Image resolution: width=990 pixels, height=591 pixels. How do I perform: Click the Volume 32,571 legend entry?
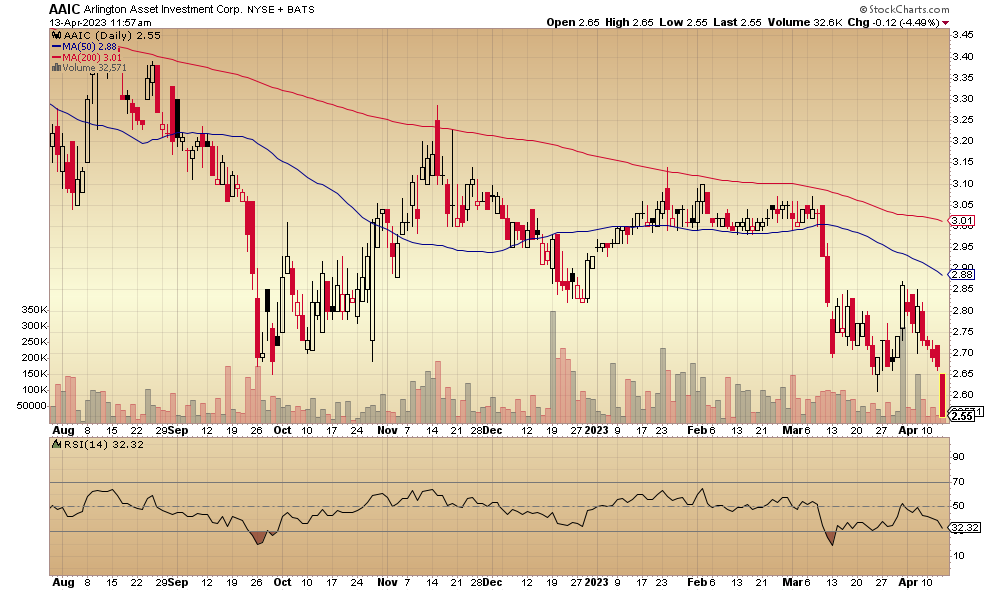click(94, 68)
